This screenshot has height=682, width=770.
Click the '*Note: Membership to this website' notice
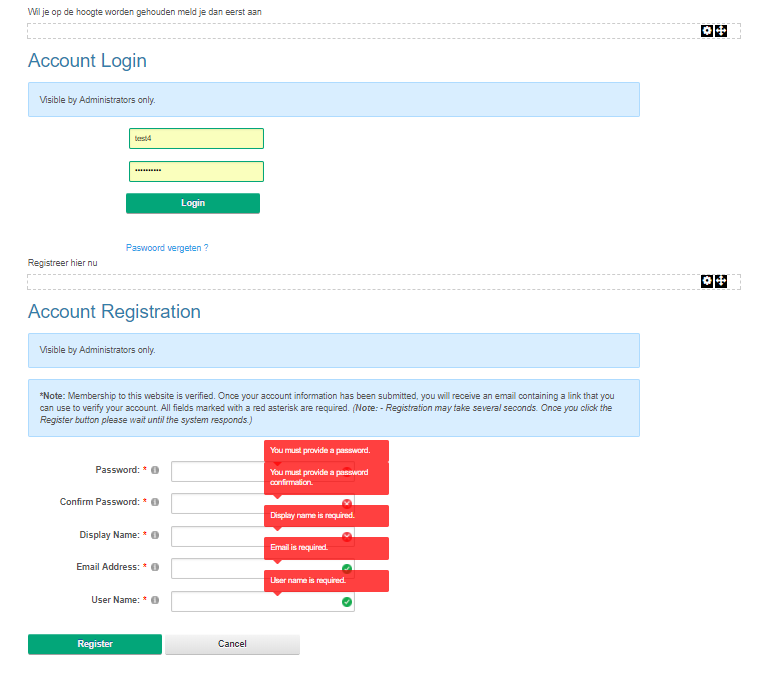coord(334,408)
